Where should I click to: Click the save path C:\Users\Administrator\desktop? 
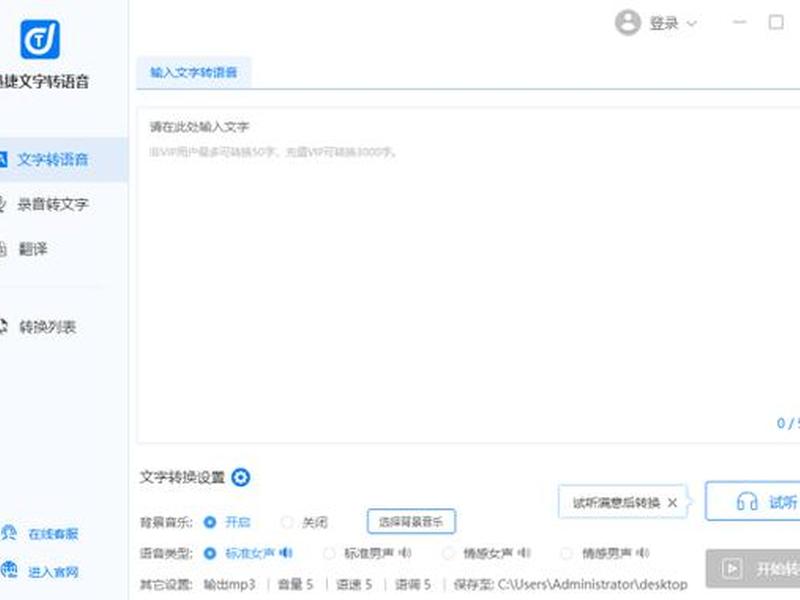pos(593,584)
